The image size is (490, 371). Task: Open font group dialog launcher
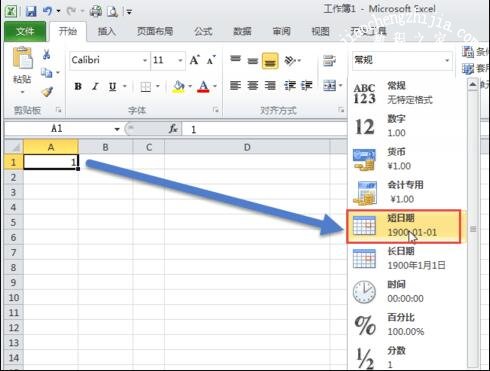point(216,109)
